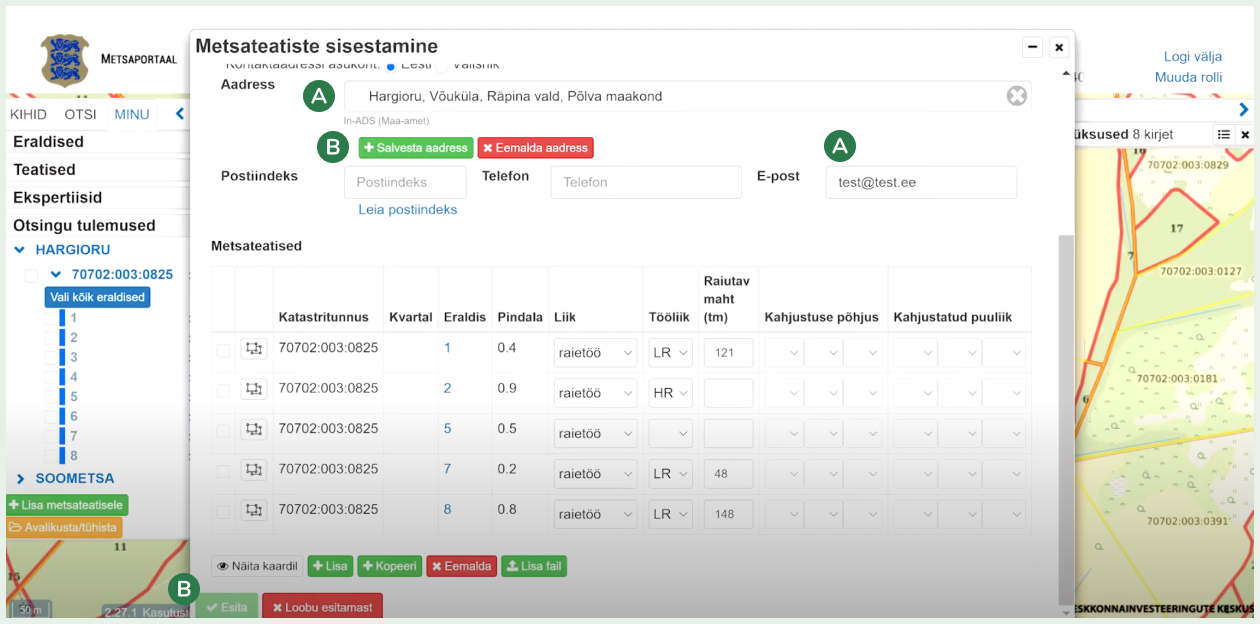The height and width of the screenshot is (624, 1260).
Task: Click Logi välja link
Action: (x=1193, y=57)
